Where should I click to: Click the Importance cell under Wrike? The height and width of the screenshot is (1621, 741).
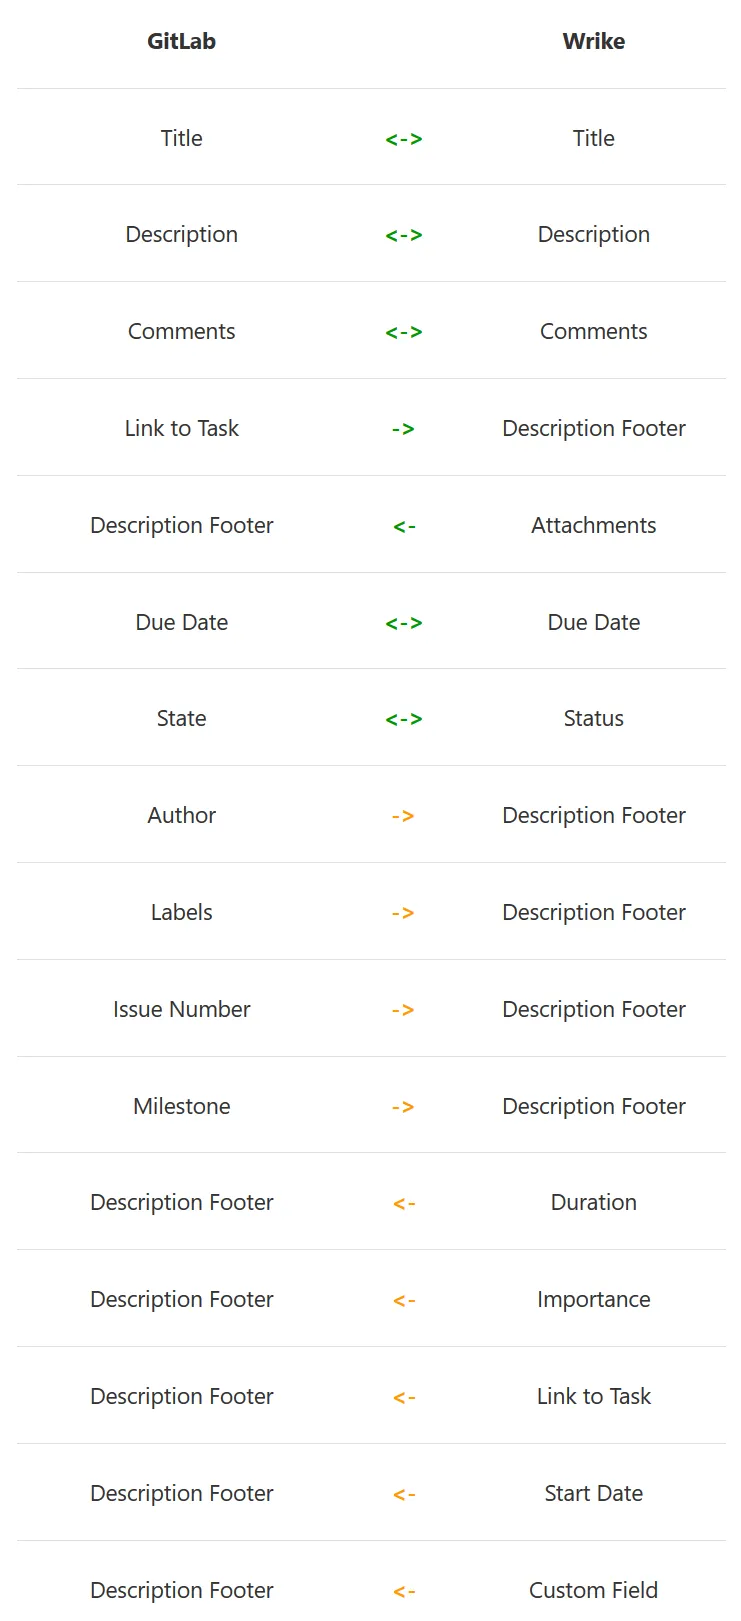point(594,1299)
